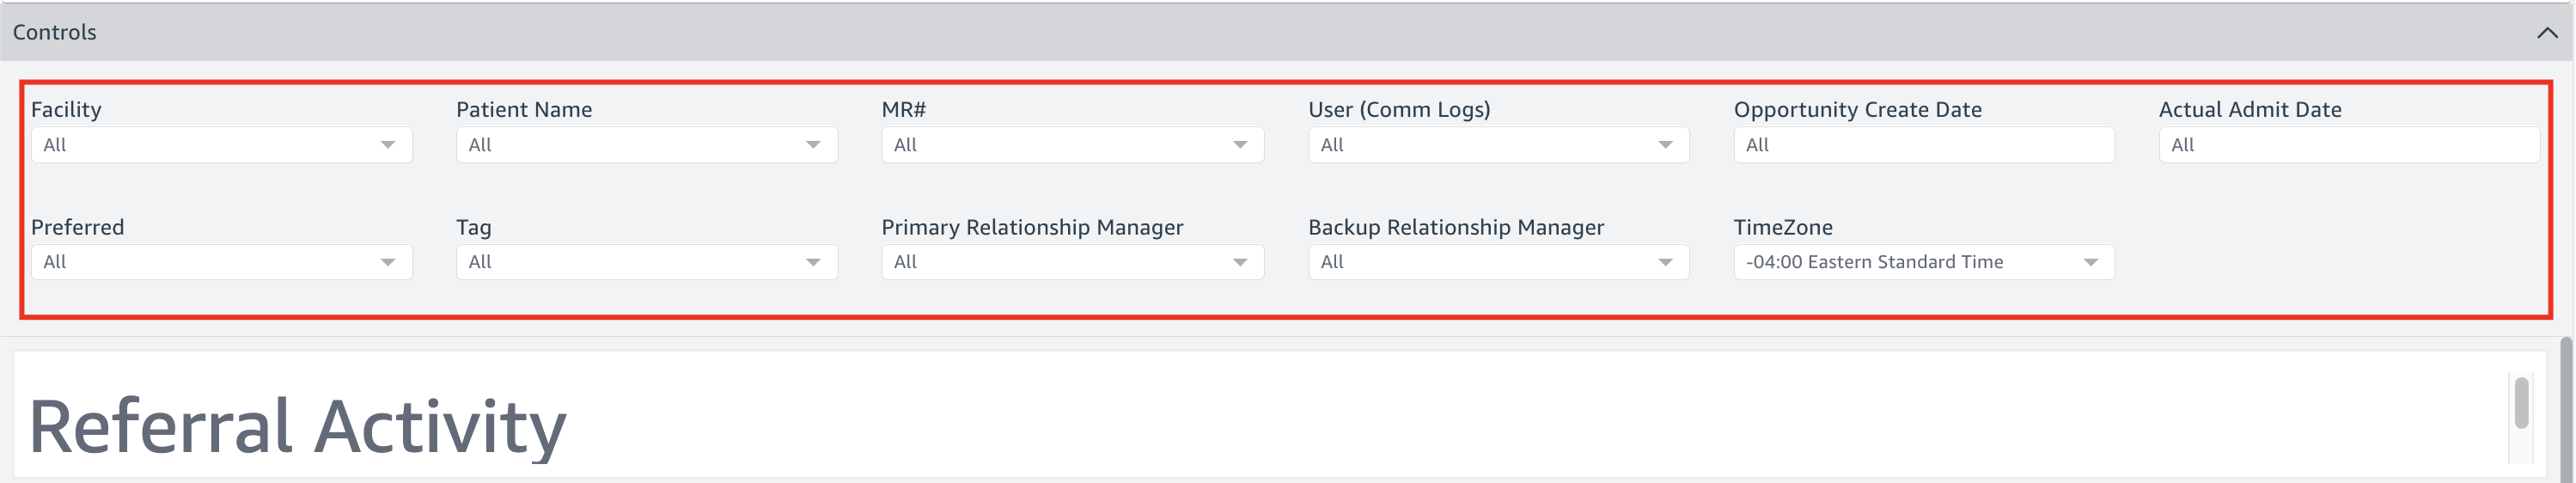Screen dimensions: 2576x483
Task: Open the MR# filter dropdown
Action: pos(1071,145)
